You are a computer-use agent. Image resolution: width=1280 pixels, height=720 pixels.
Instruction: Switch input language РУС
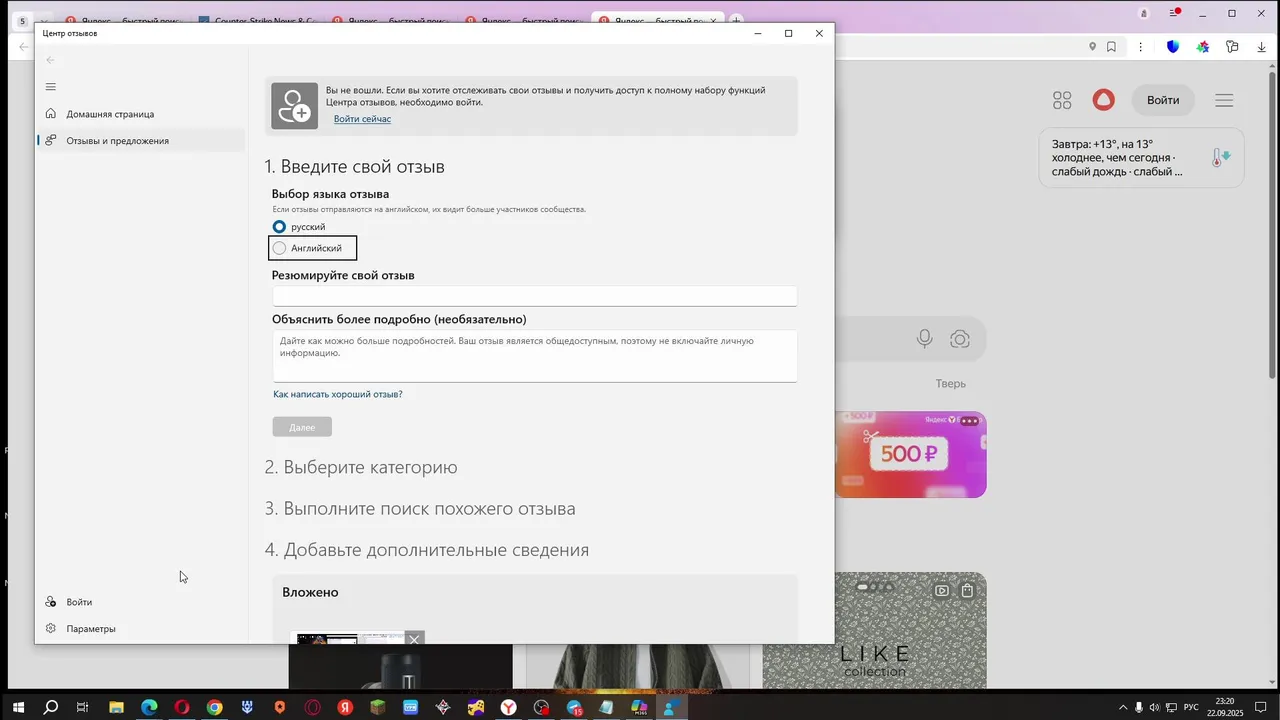coord(1191,708)
